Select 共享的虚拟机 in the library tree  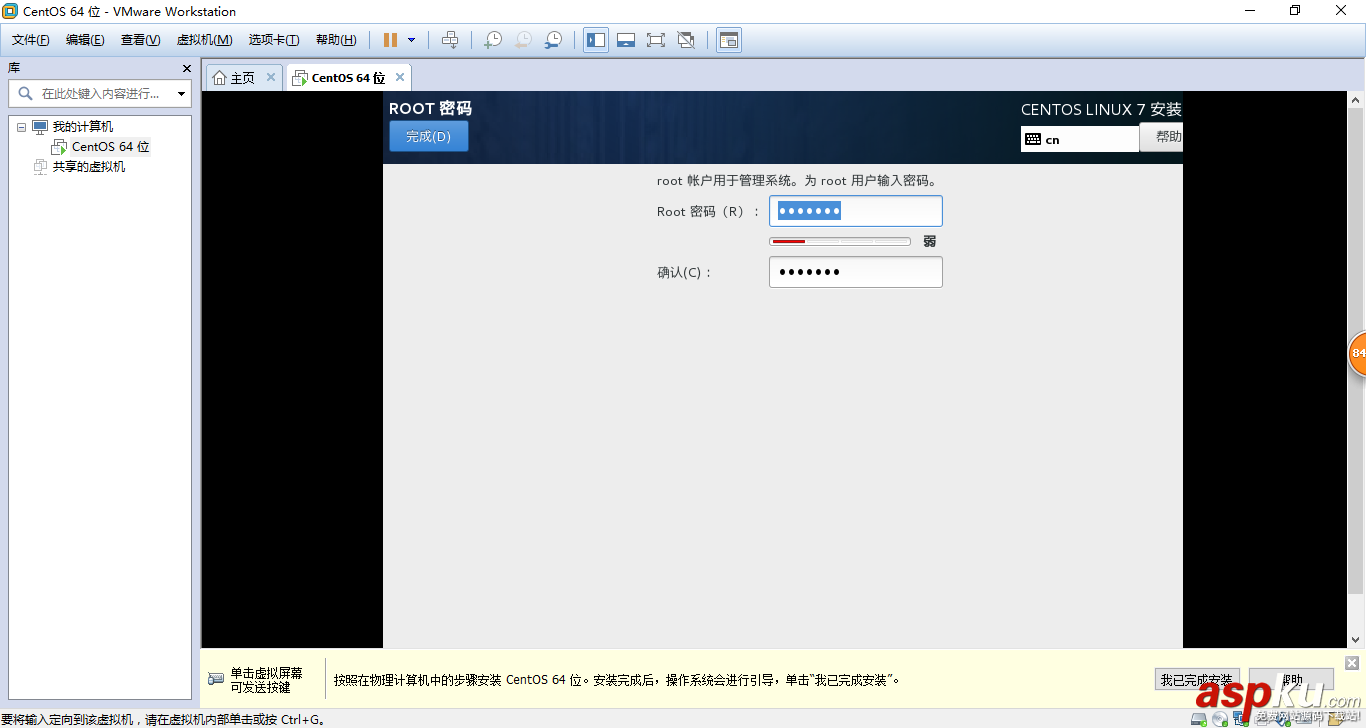(89, 167)
